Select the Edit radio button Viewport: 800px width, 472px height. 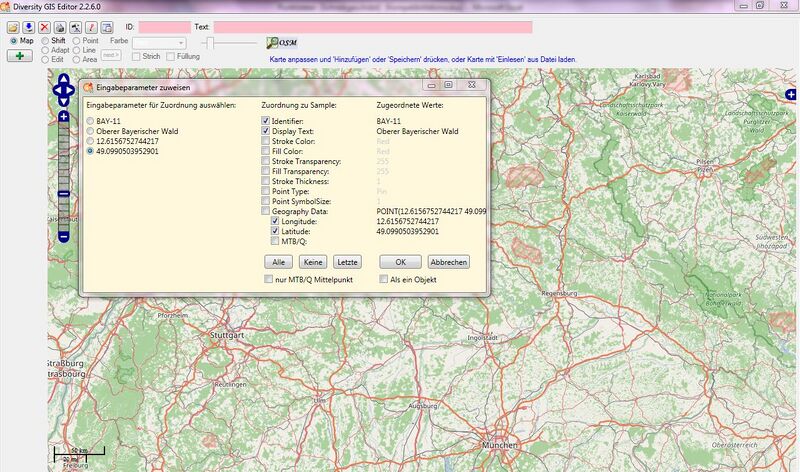pyautogui.click(x=45, y=59)
